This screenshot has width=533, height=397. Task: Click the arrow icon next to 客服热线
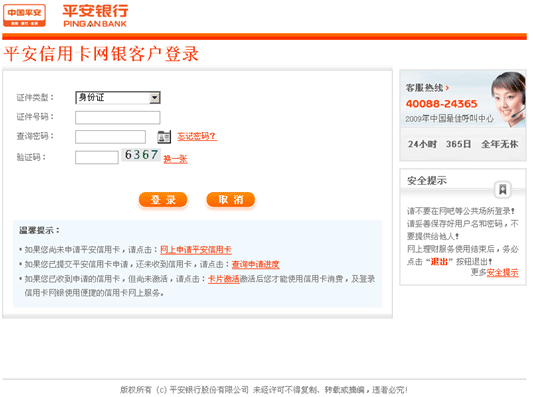[x=447, y=88]
